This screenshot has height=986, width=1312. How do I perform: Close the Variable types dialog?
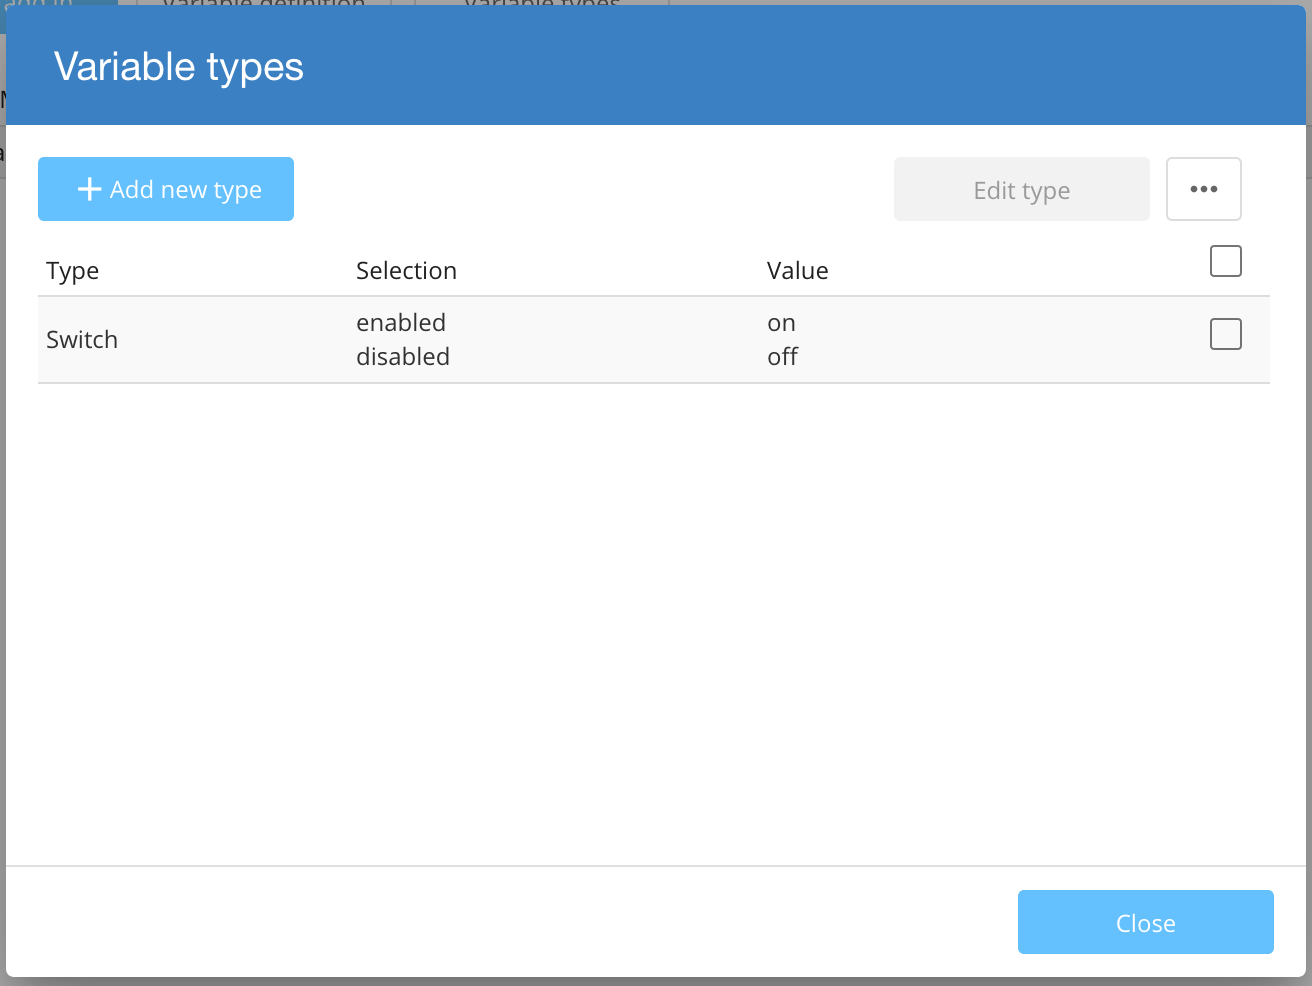1145,922
